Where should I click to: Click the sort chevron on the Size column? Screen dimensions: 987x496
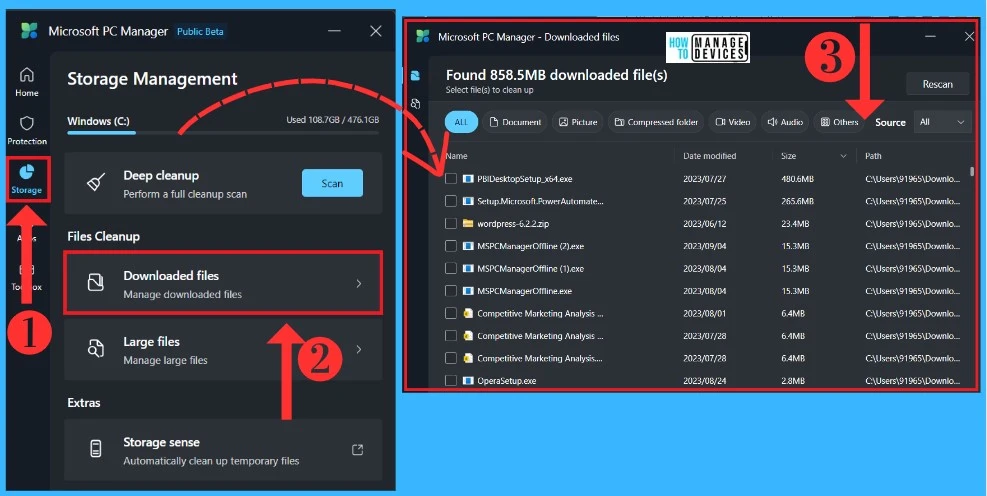[x=843, y=156]
